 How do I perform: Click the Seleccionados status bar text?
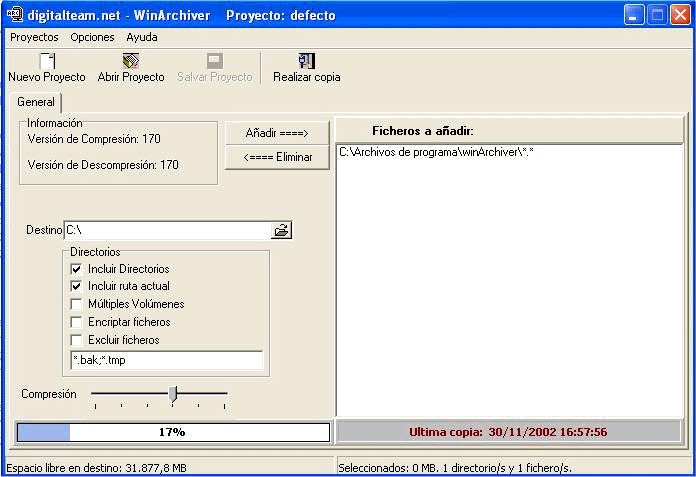pyautogui.click(x=455, y=468)
